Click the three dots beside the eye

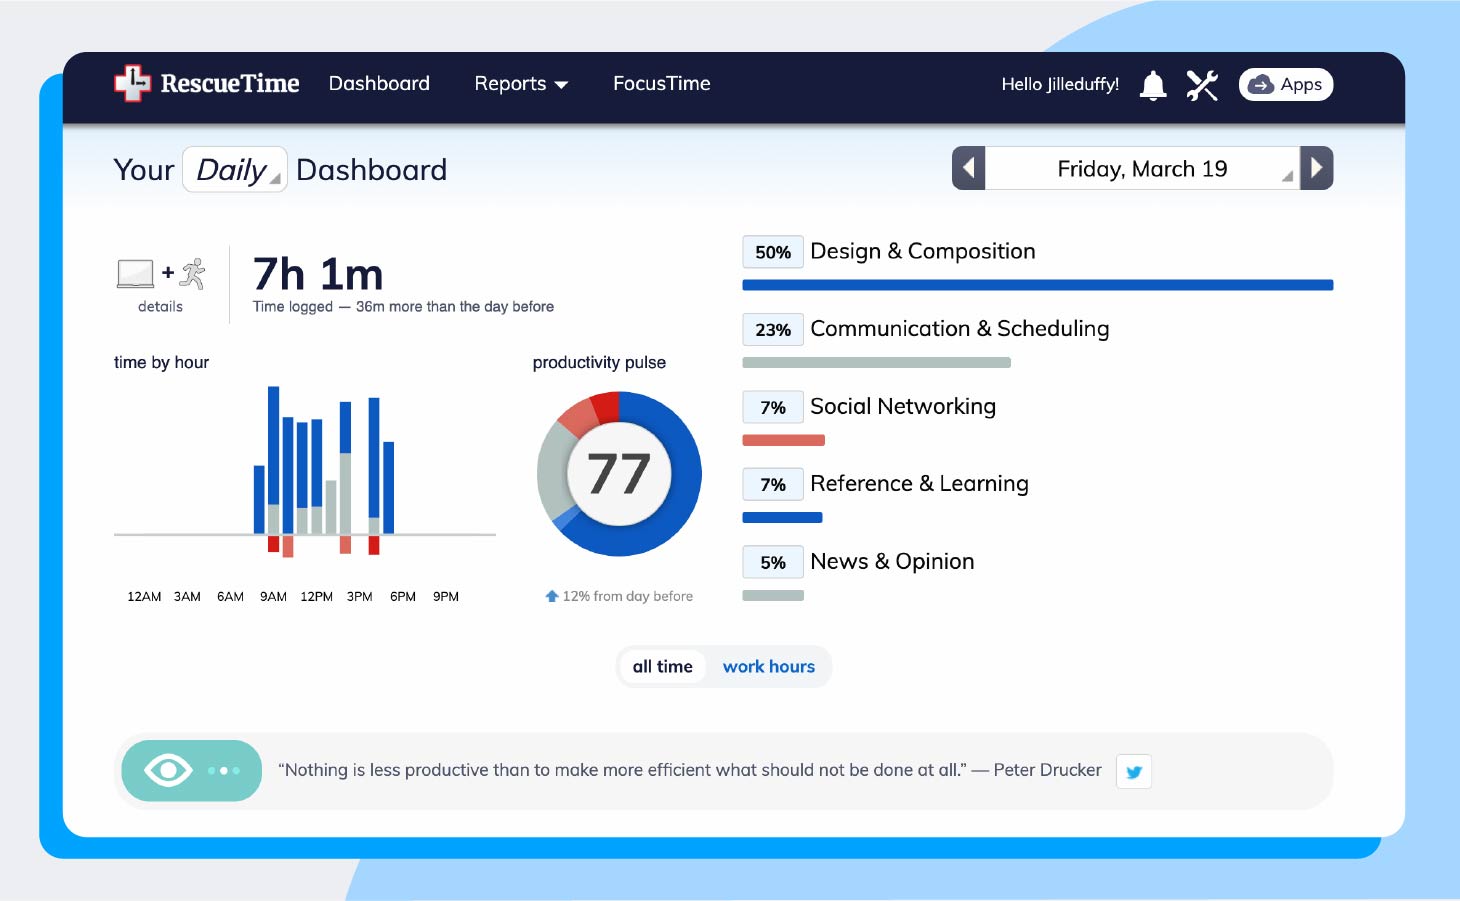[224, 771]
